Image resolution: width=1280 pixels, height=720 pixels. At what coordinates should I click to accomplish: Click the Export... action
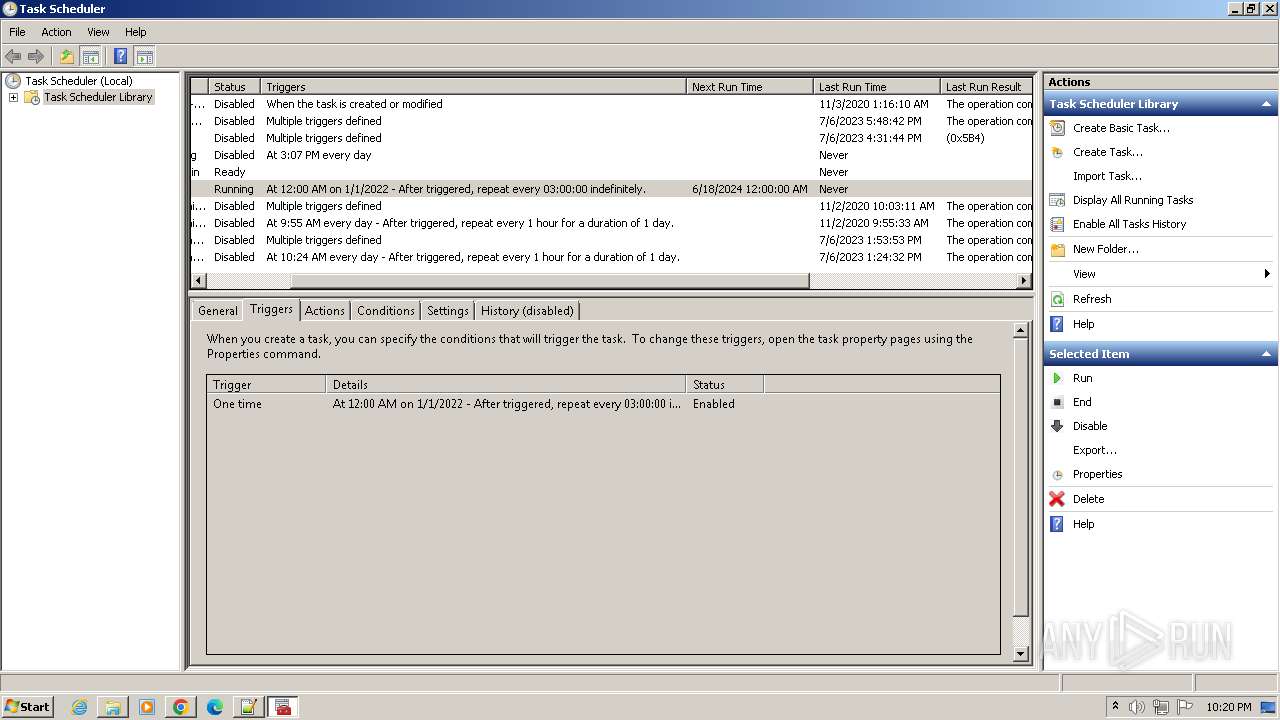(x=1095, y=450)
